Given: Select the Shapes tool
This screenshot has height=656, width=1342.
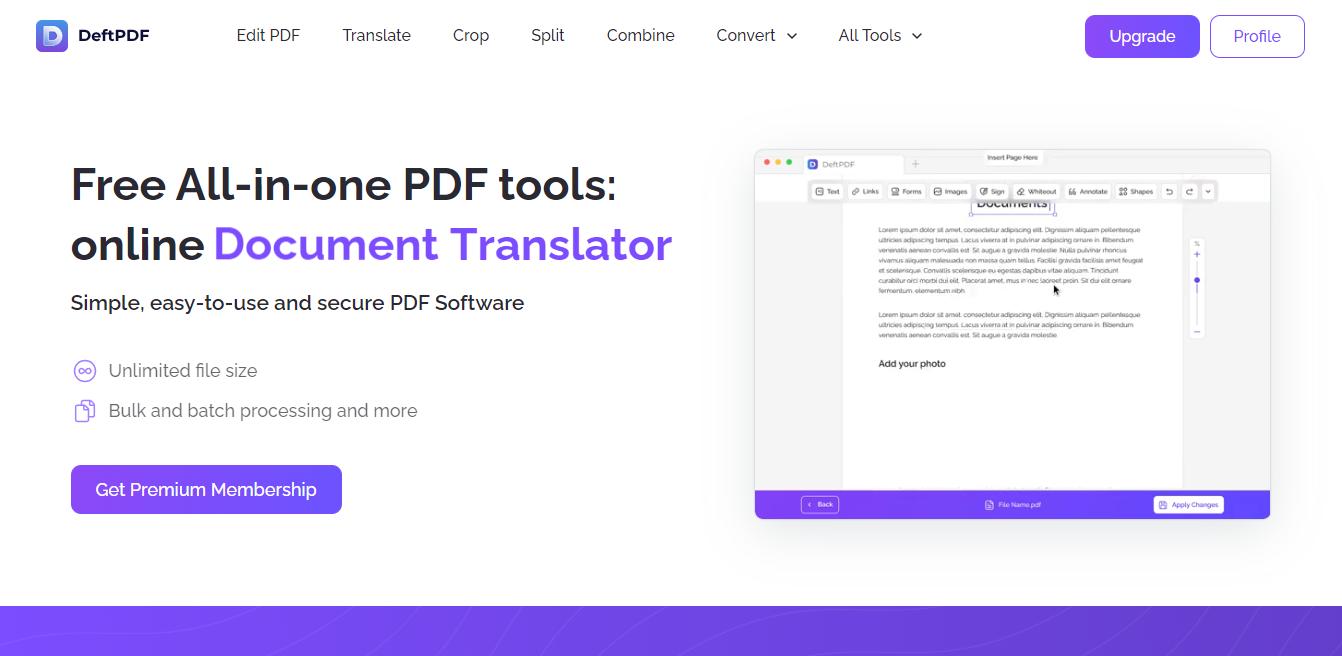Looking at the screenshot, I should pyautogui.click(x=1134, y=190).
